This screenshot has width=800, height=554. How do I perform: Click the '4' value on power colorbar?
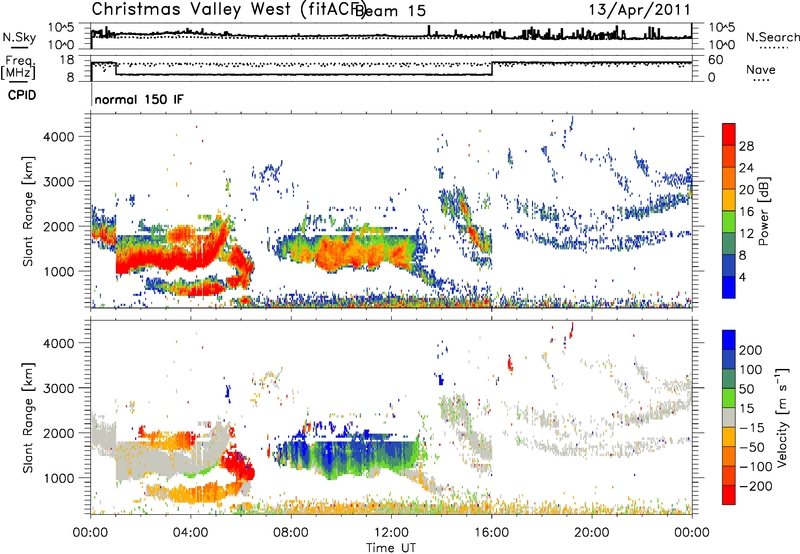click(742, 277)
